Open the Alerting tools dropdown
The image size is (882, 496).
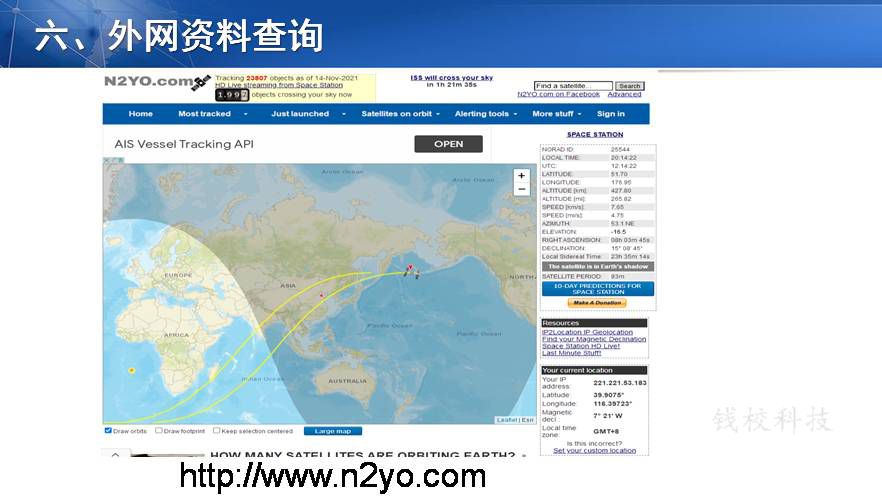point(485,114)
